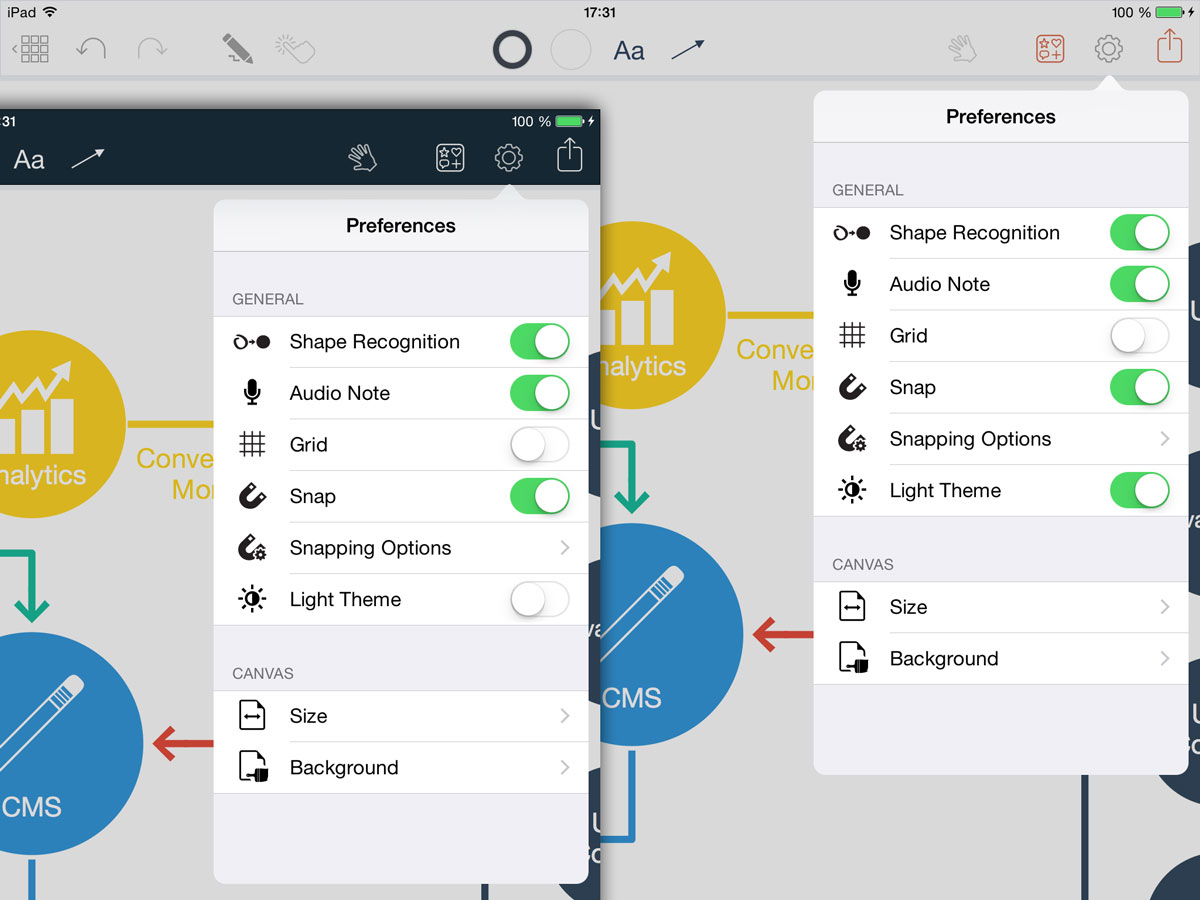This screenshot has height=900, width=1200.
Task: Expand canvas Size chevron in right panel
Action: click(x=1165, y=607)
